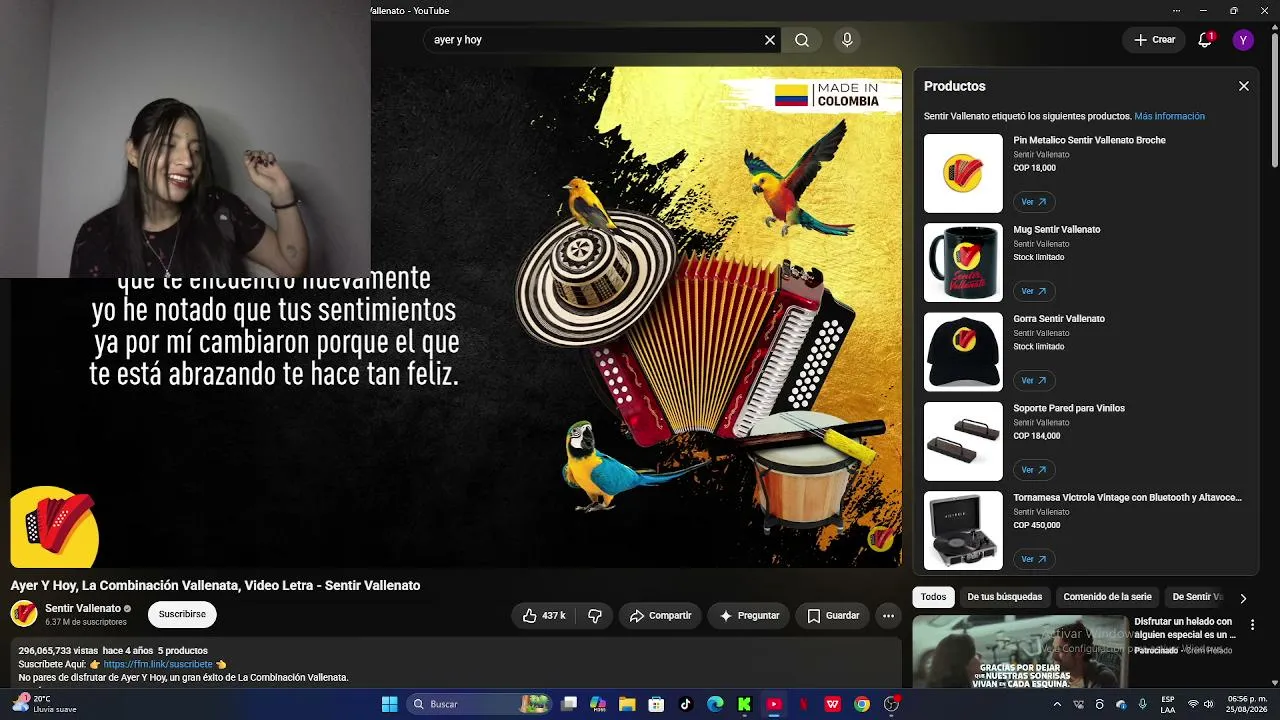Open Copilot from the taskbar
Image resolution: width=1280 pixels, height=720 pixels.
click(598, 704)
